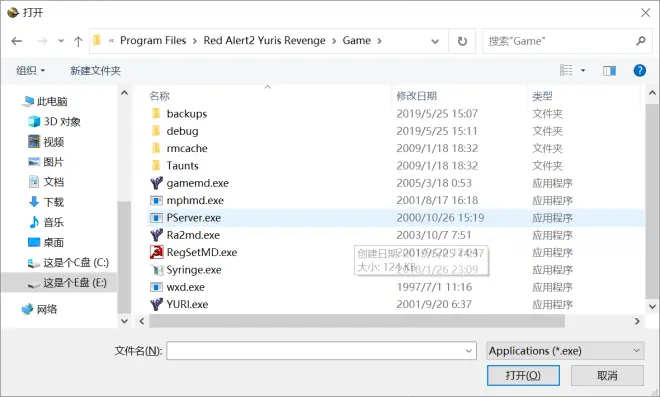
Task: Select gamemd.exe Yuri icon
Action: pos(156,183)
